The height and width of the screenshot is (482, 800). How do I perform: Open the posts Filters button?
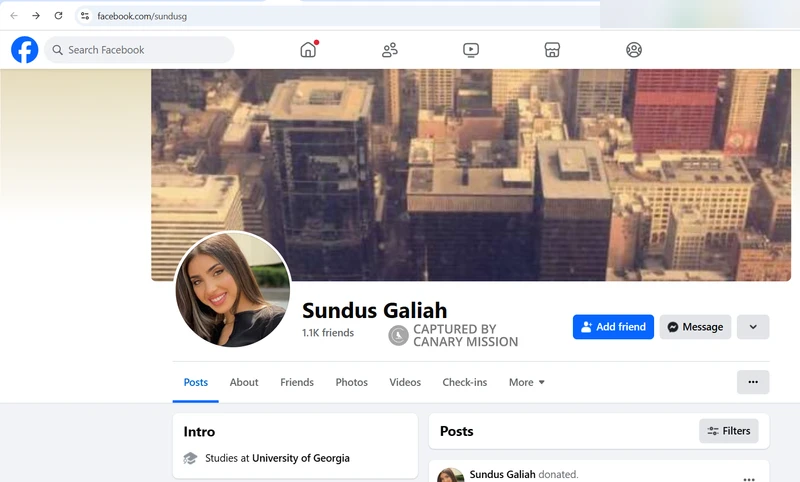[728, 431]
